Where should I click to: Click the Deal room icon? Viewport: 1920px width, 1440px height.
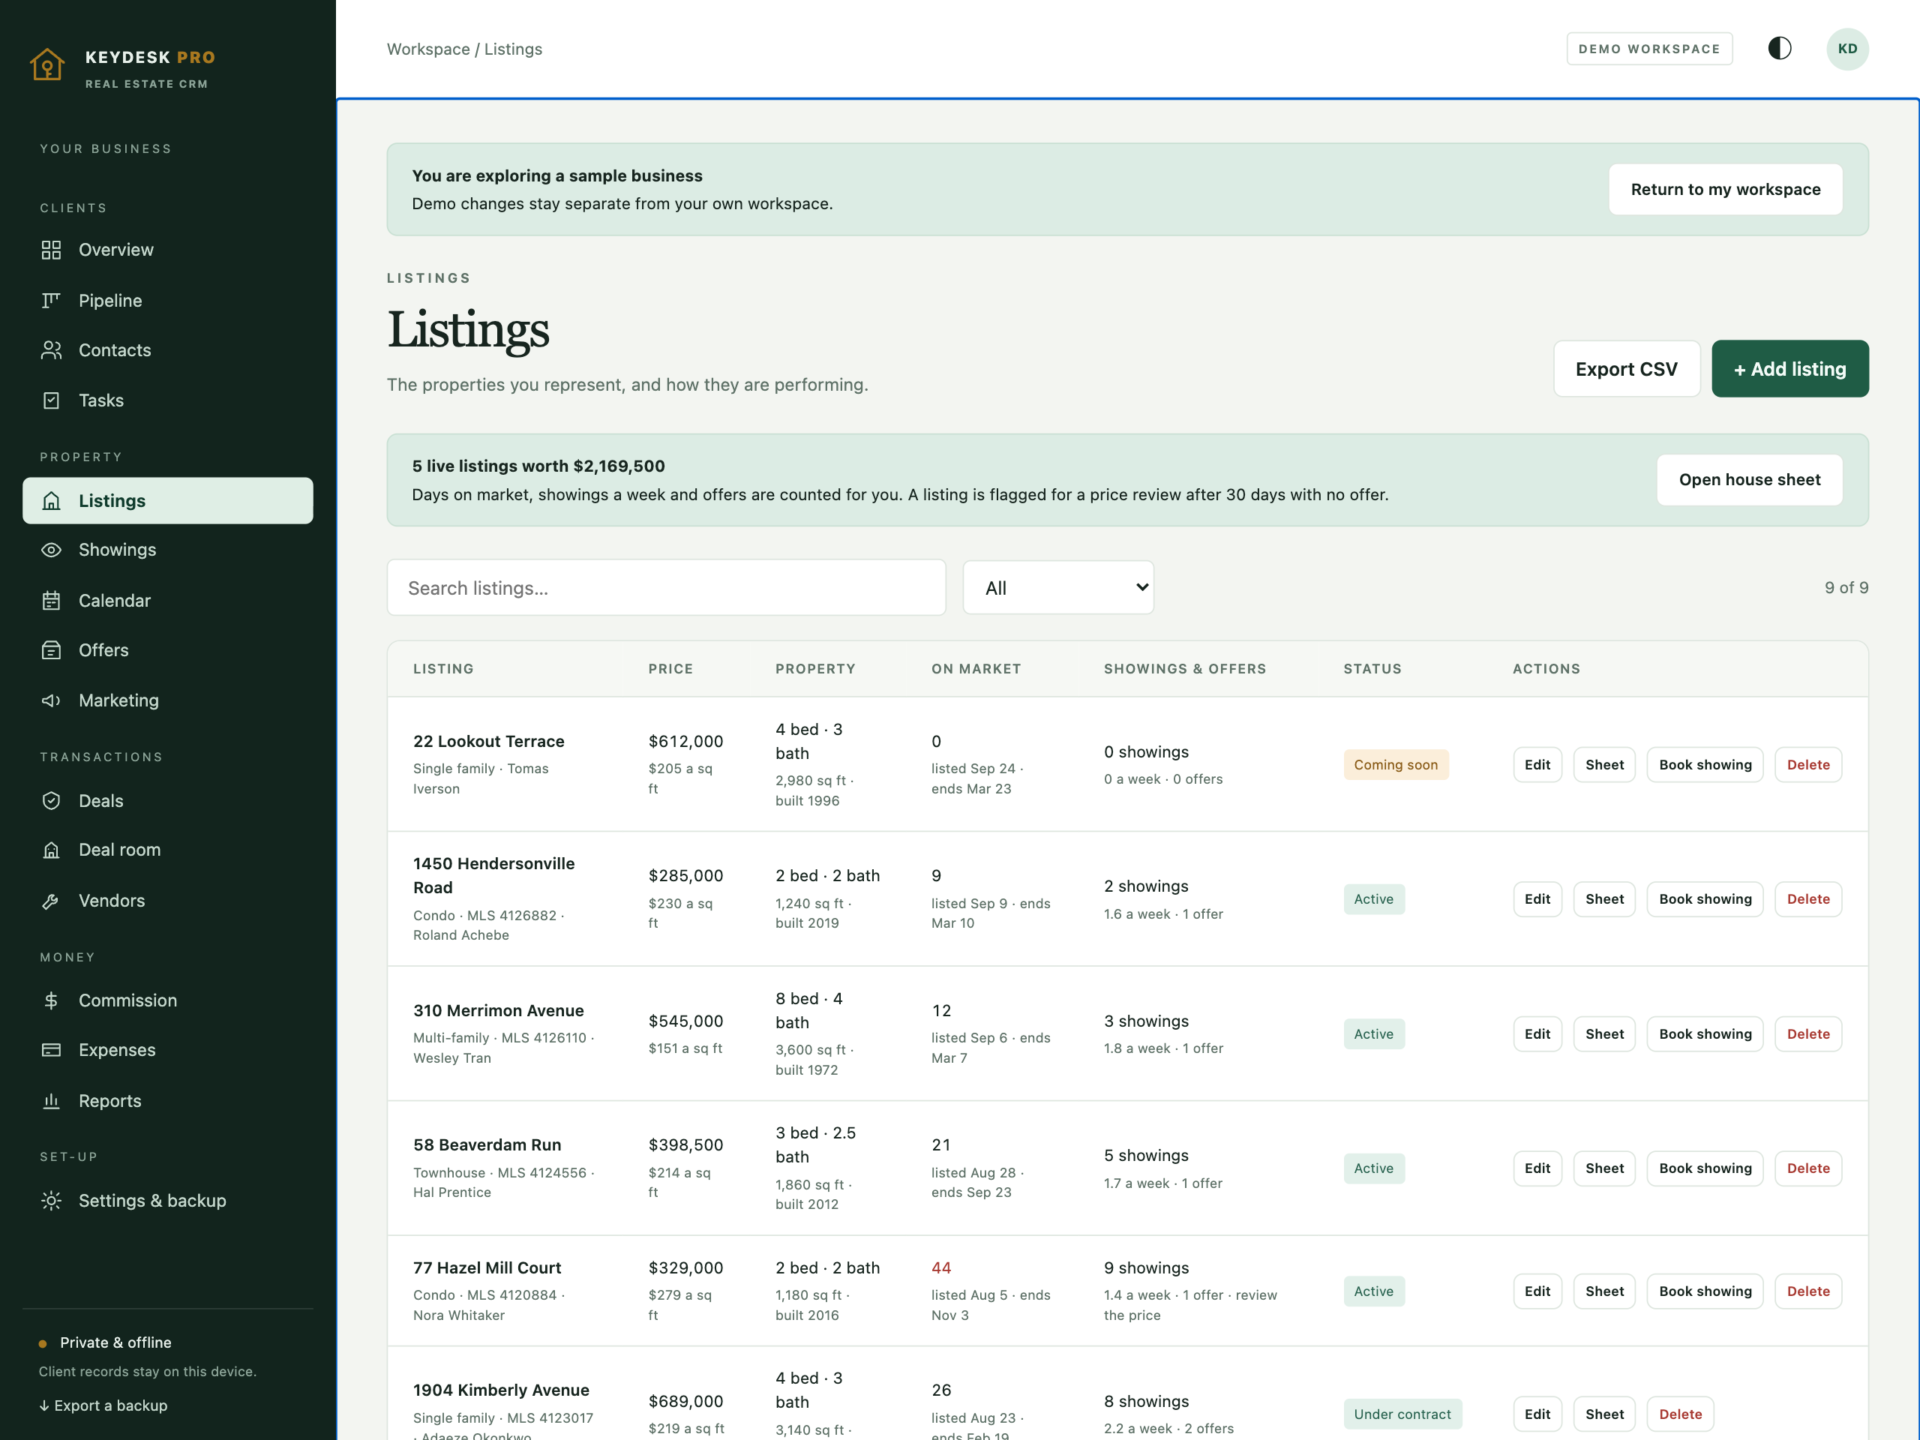pyautogui.click(x=51, y=850)
